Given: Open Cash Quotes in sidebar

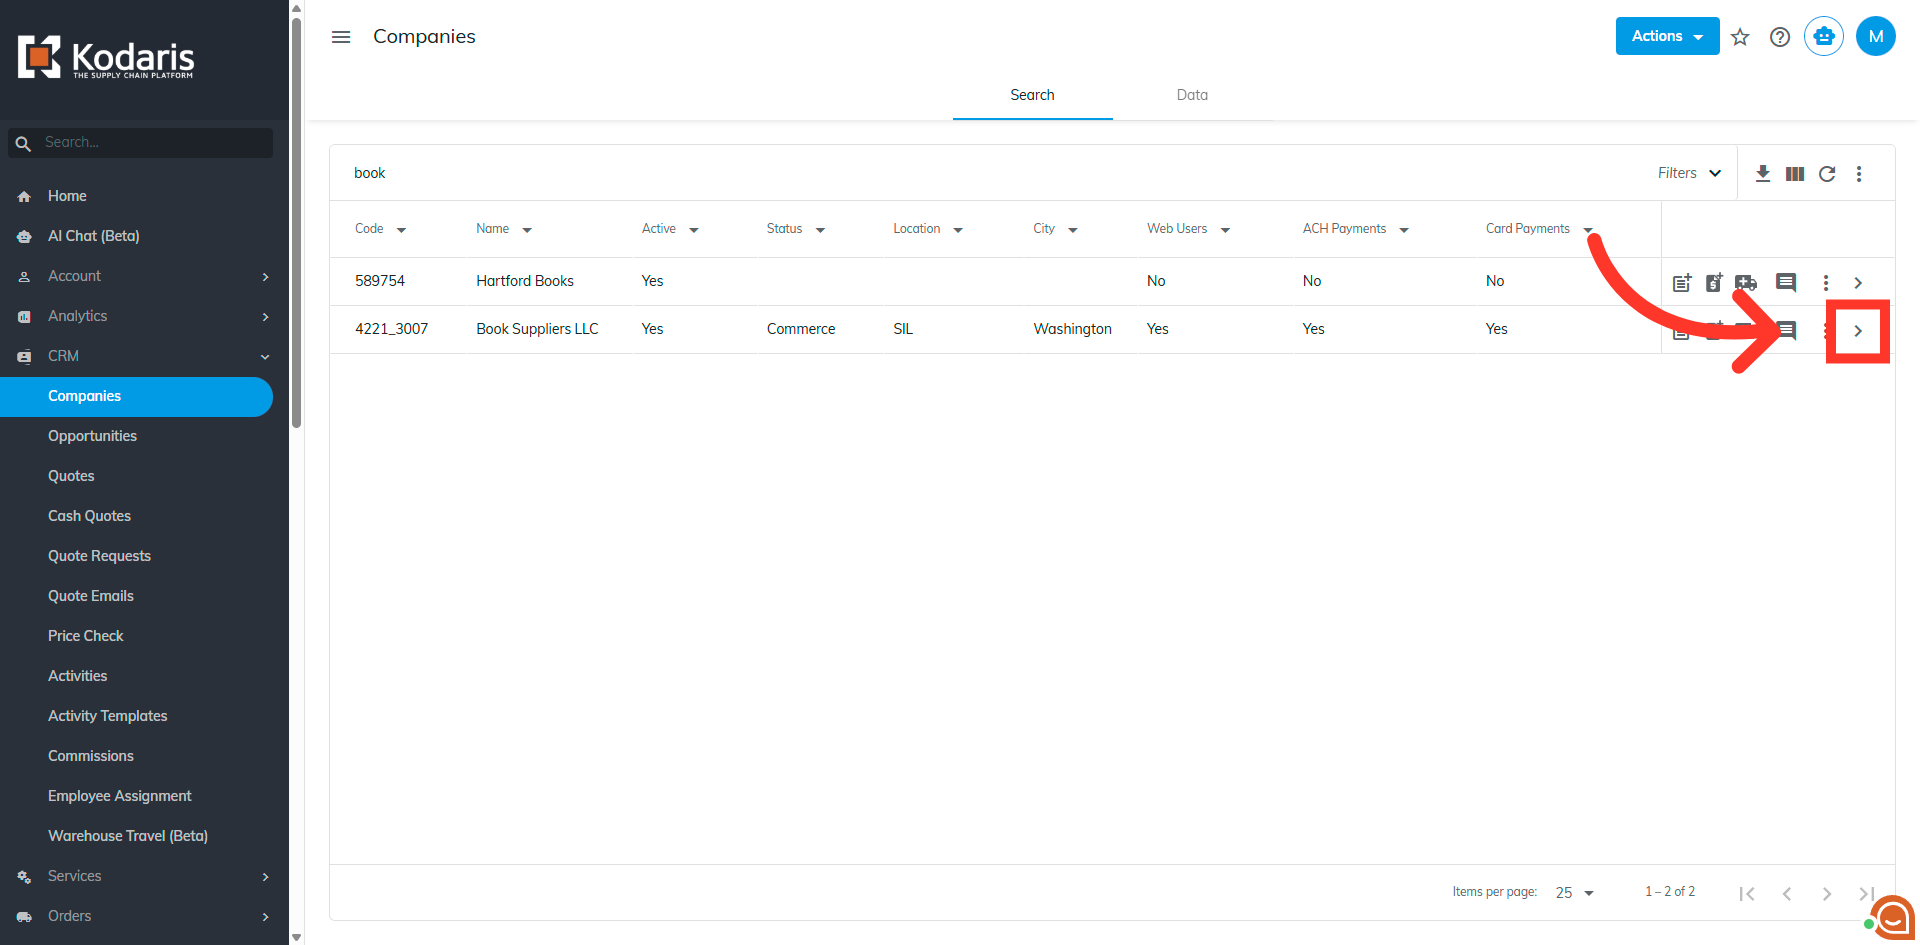Looking at the screenshot, I should 89,516.
